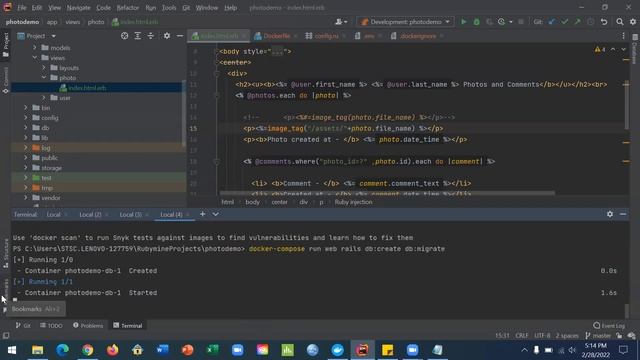Image resolution: width=640 pixels, height=360 pixels.
Task: Open Project tool window on left sidebar
Action: click(x=5, y=44)
